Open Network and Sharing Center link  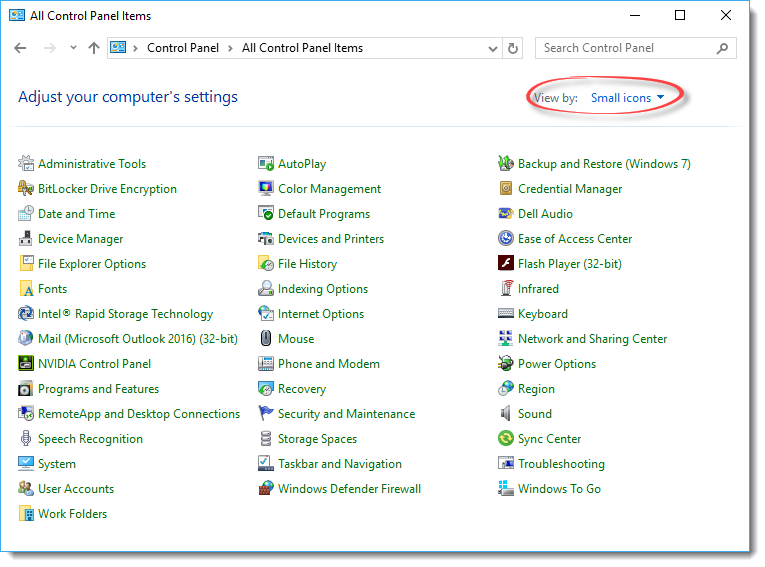(x=592, y=339)
